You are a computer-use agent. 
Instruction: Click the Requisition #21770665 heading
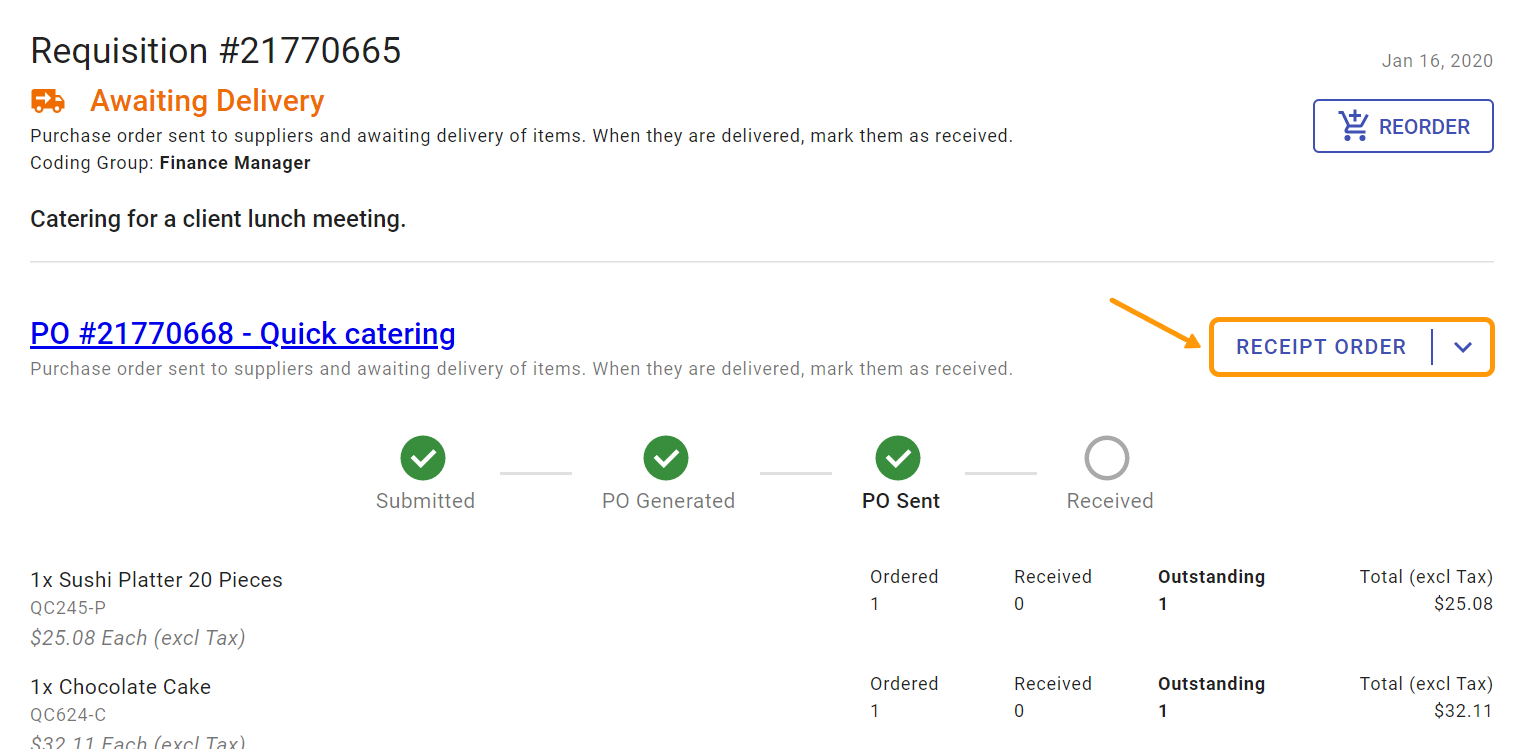[x=215, y=50]
